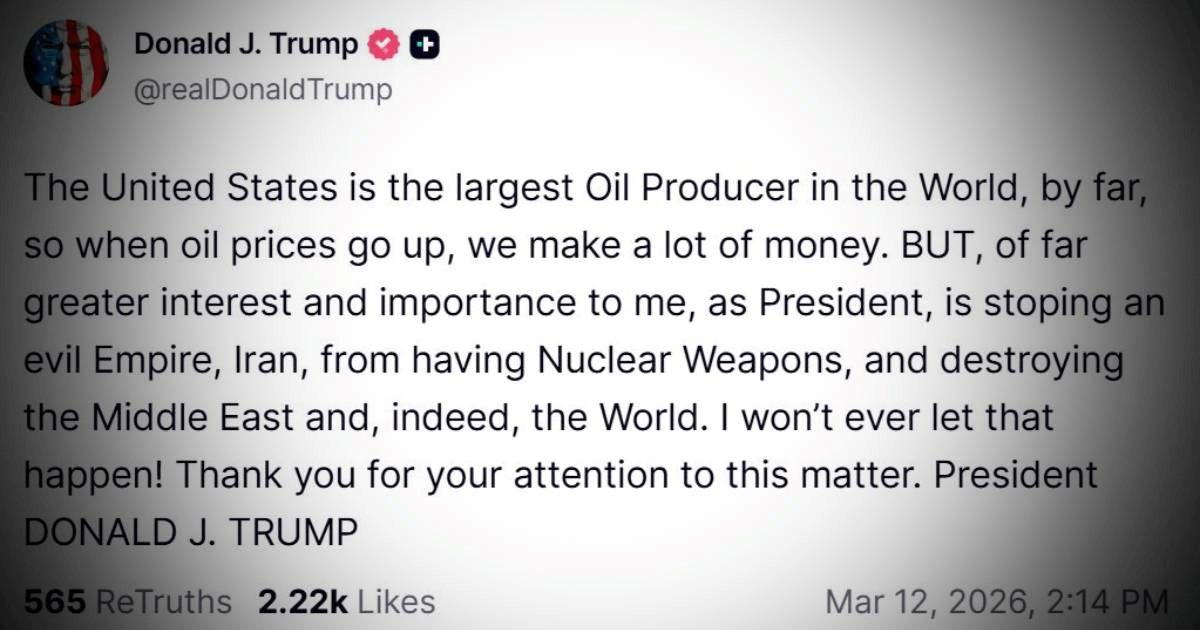This screenshot has width=1200, height=630.
Task: Click the red verified checkmark badge
Action: [384, 45]
